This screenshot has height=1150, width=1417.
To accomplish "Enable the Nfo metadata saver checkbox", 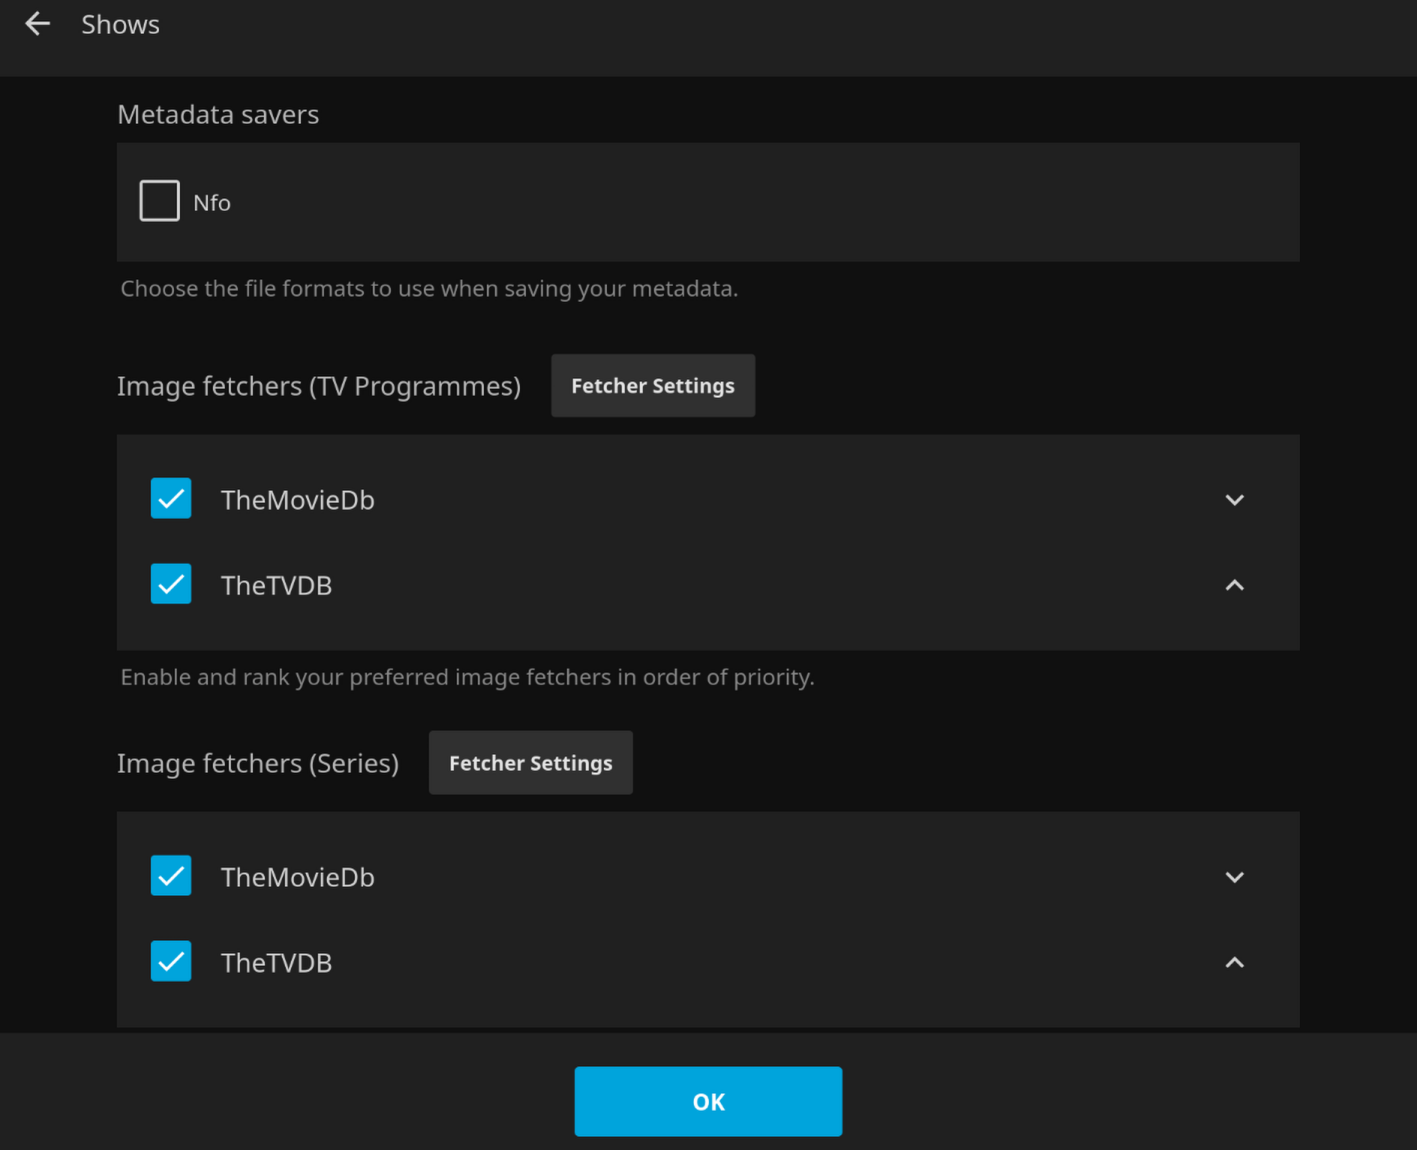I will 159,201.
